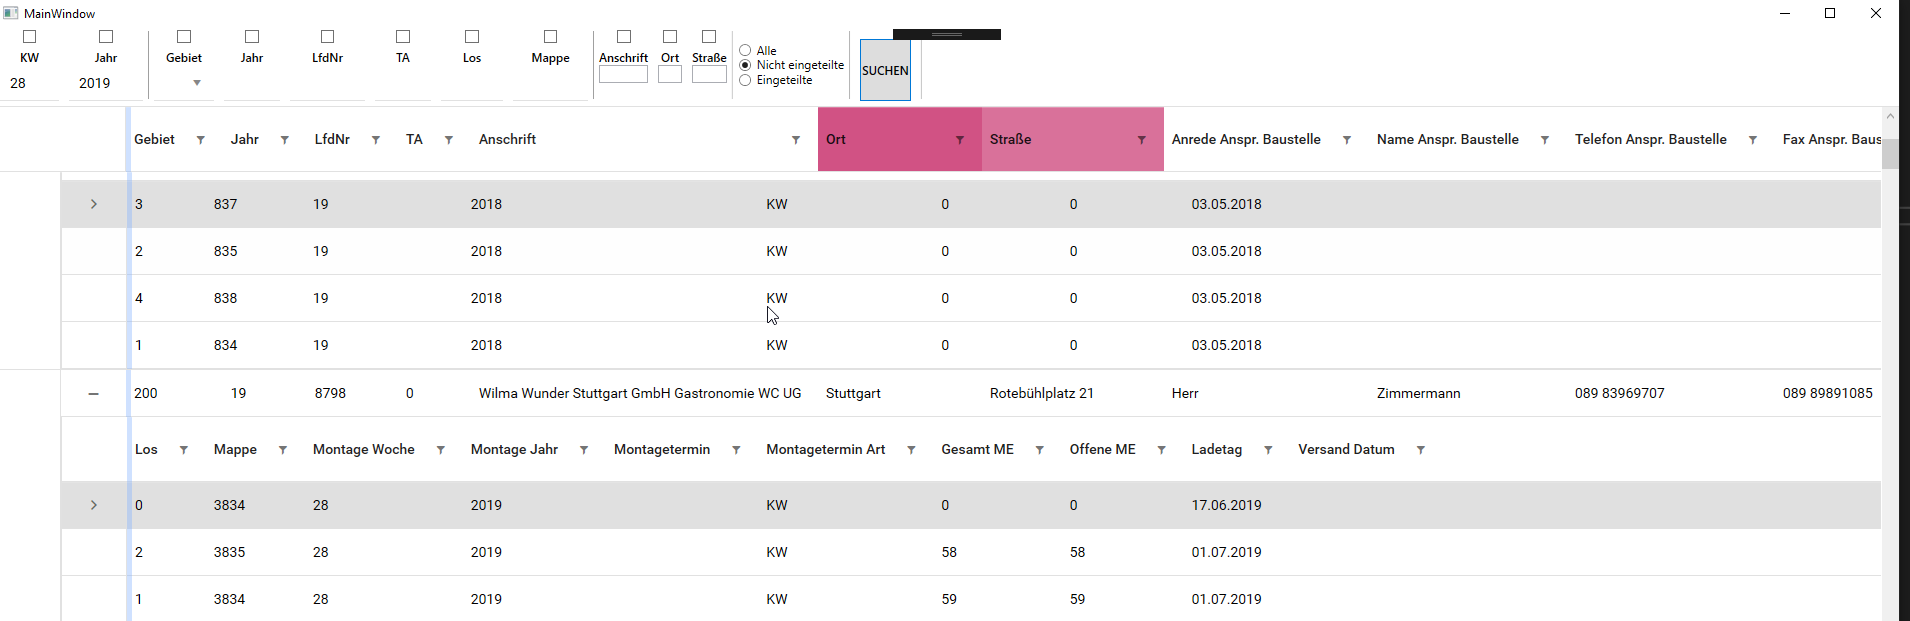
Task: Click the Montage Woche column header
Action: (363, 450)
